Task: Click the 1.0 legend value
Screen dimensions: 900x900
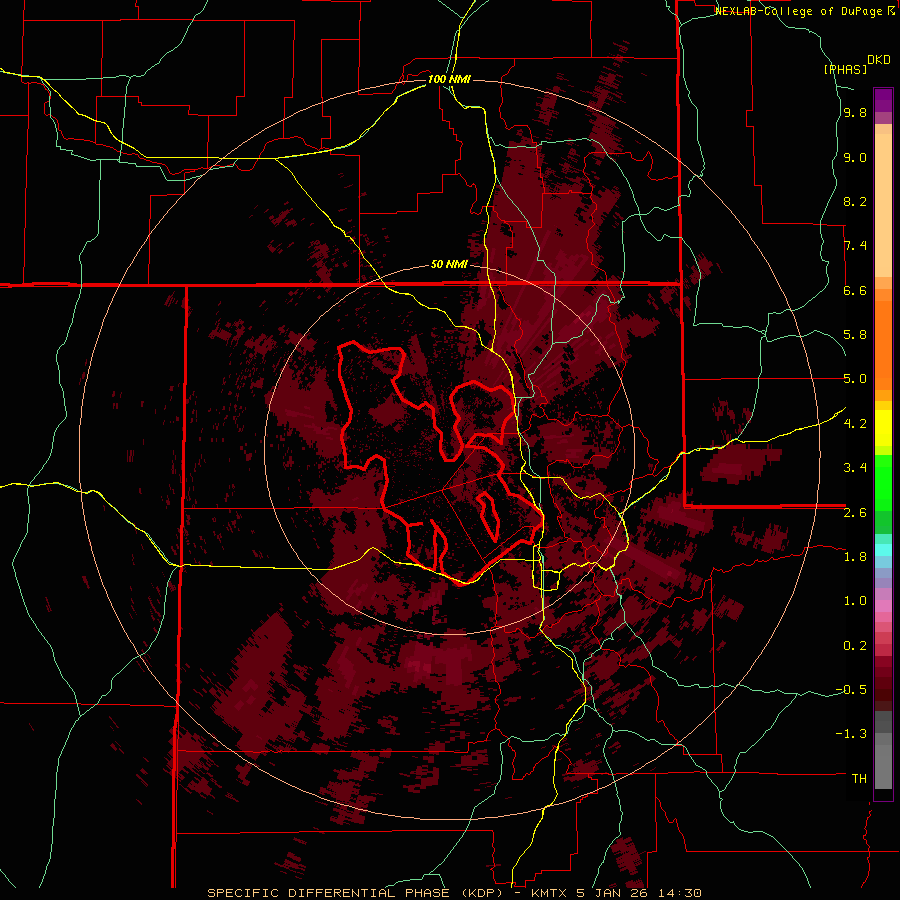Action: (855, 601)
